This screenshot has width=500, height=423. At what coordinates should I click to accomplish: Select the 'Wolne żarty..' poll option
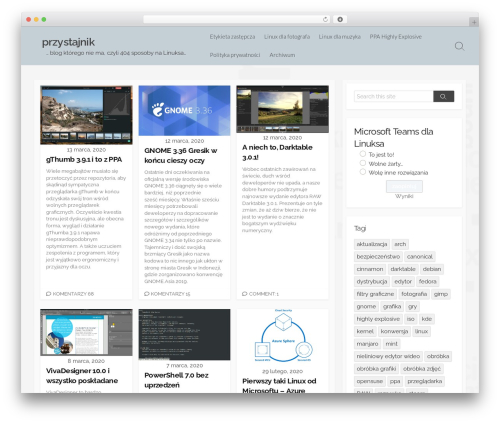[x=363, y=163]
